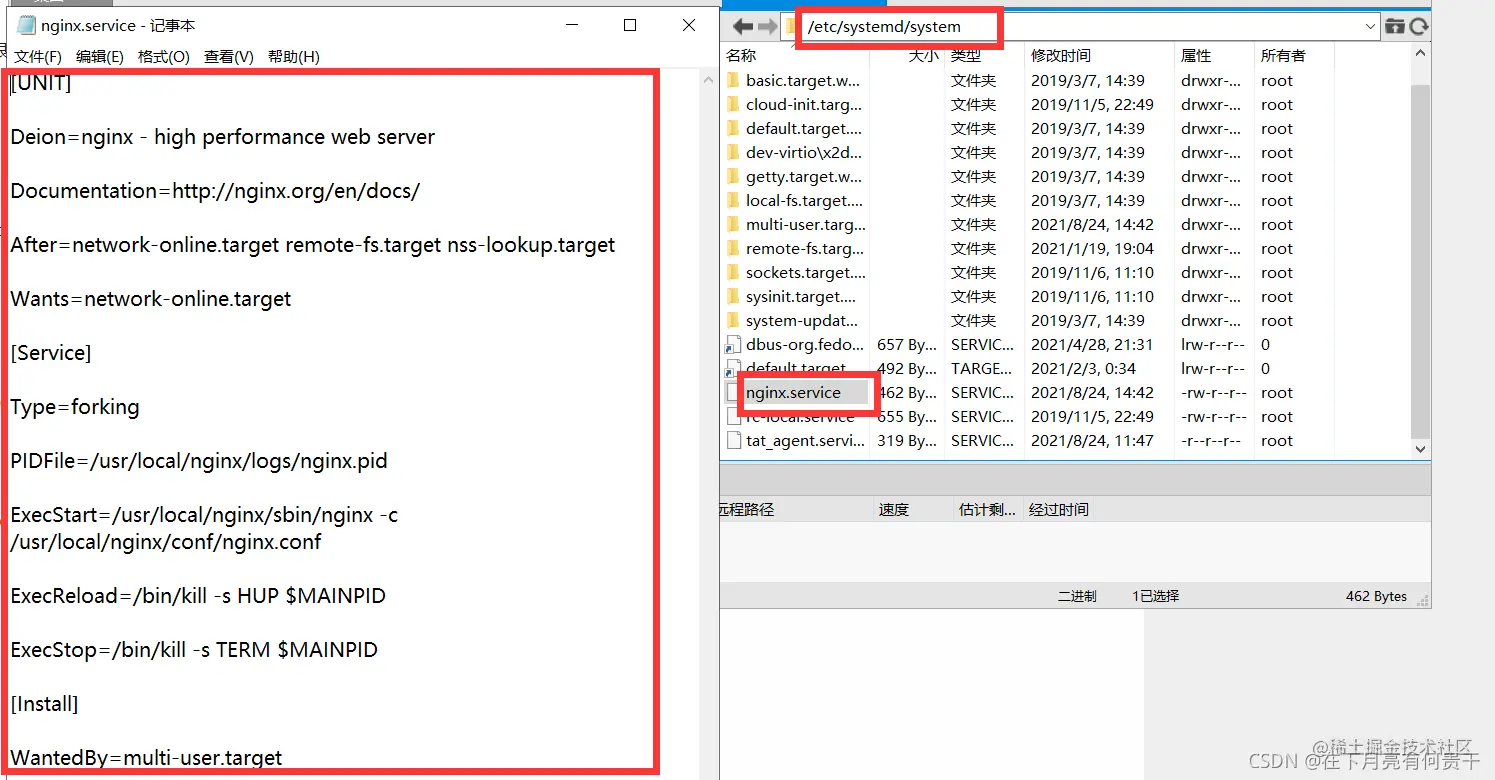Sort files by the 大小 column header
The height and width of the screenshot is (780, 1495).
point(923,56)
